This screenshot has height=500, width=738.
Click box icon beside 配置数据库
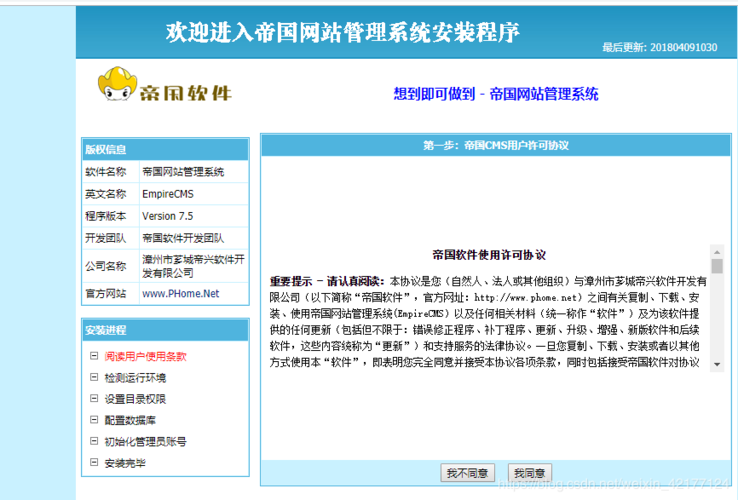click(x=94, y=419)
